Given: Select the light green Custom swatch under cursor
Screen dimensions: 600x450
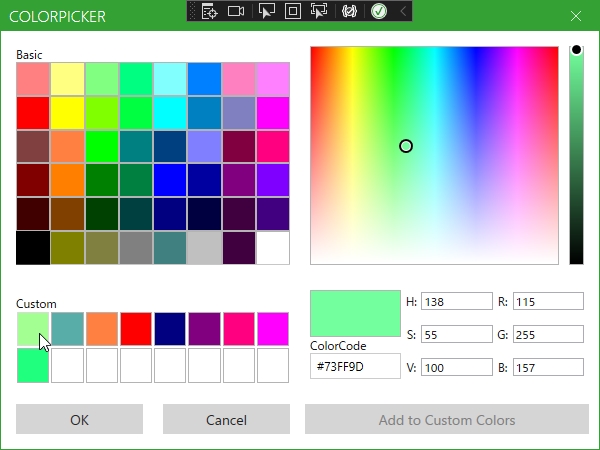Looking at the screenshot, I should pos(33,329).
